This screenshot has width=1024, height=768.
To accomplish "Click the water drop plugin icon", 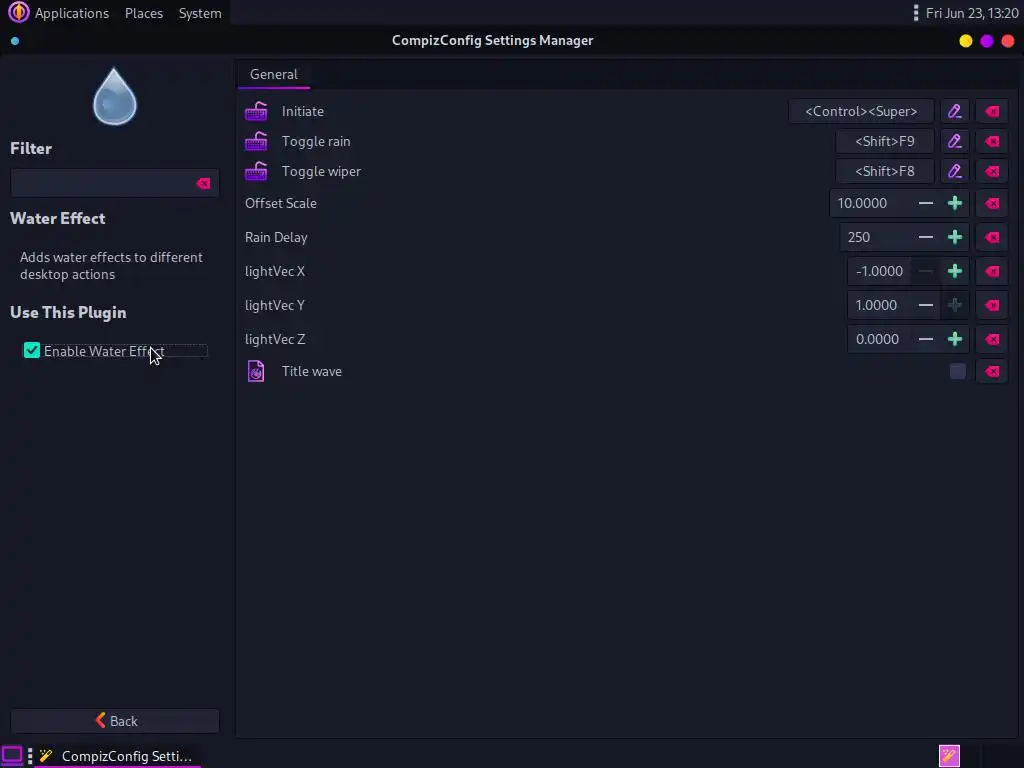I will click(115, 97).
